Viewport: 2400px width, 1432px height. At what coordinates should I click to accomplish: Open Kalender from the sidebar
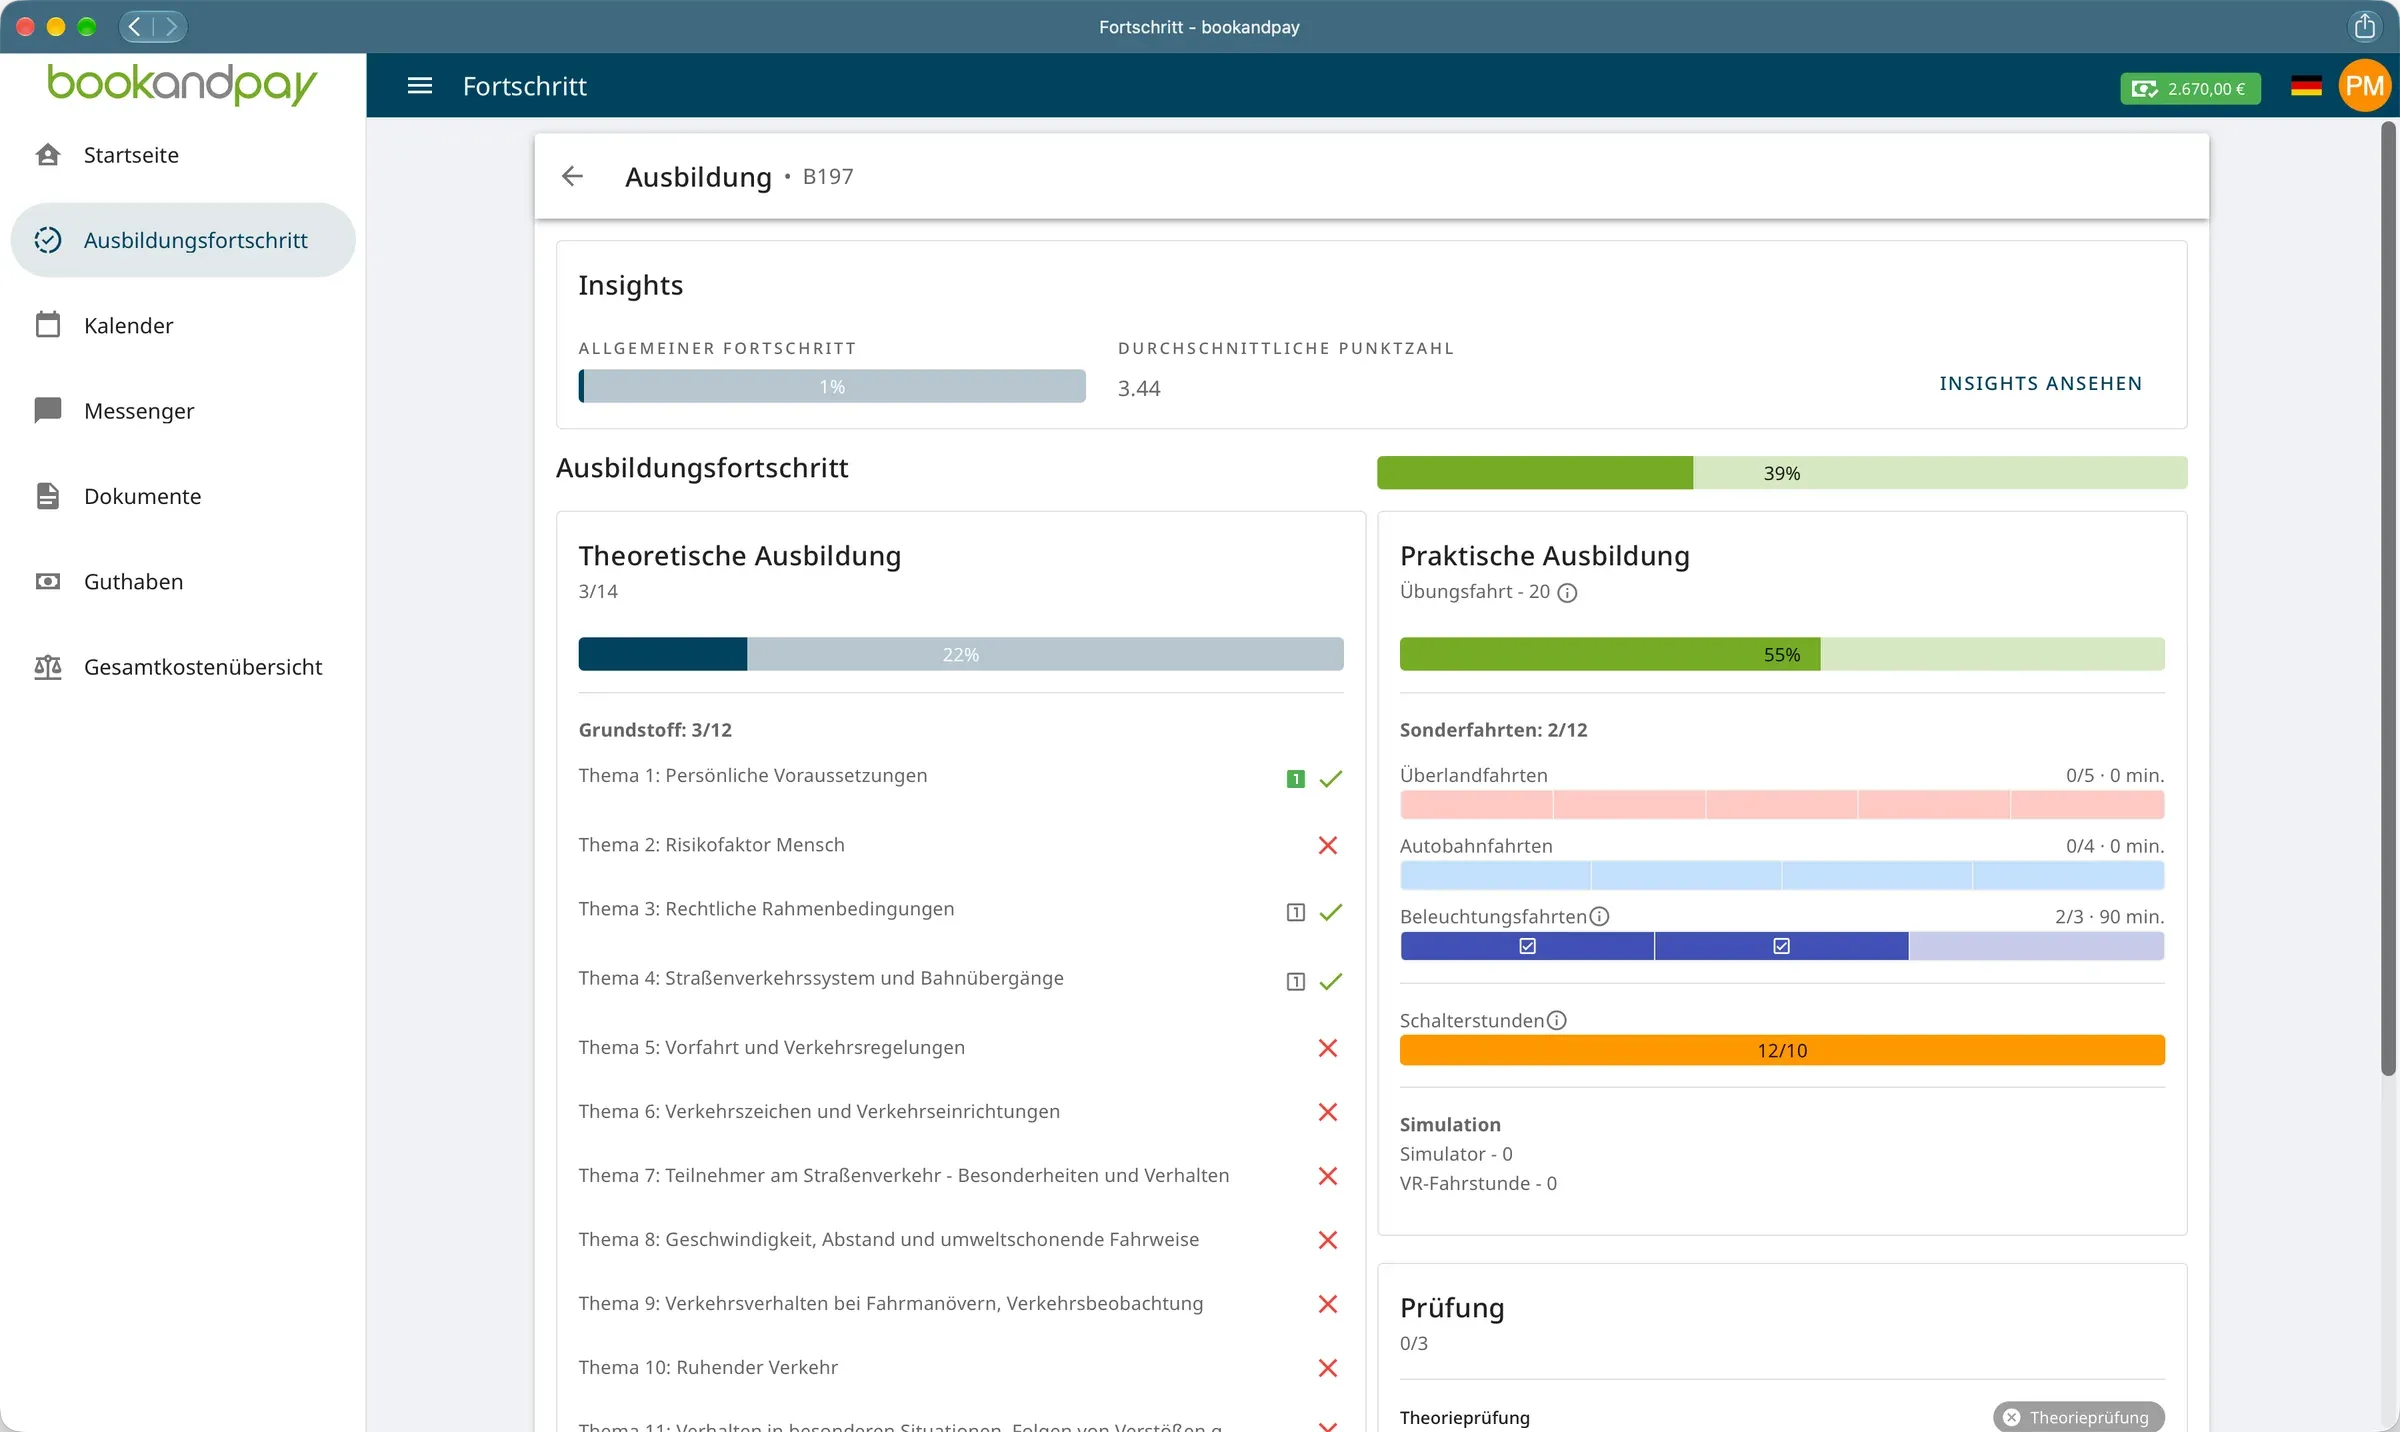183,325
